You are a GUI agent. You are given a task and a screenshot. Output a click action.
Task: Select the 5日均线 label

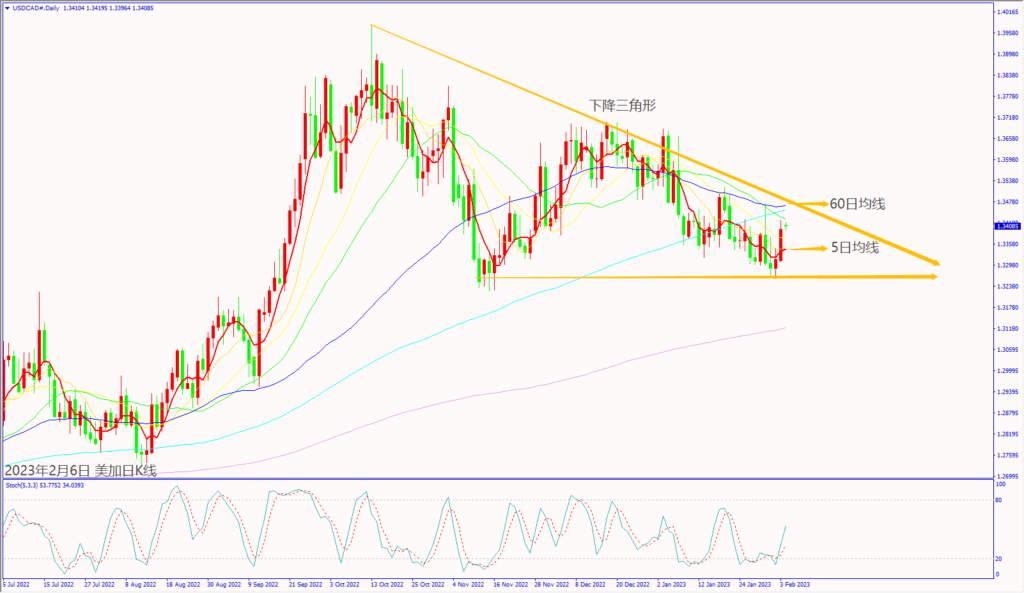tap(855, 247)
